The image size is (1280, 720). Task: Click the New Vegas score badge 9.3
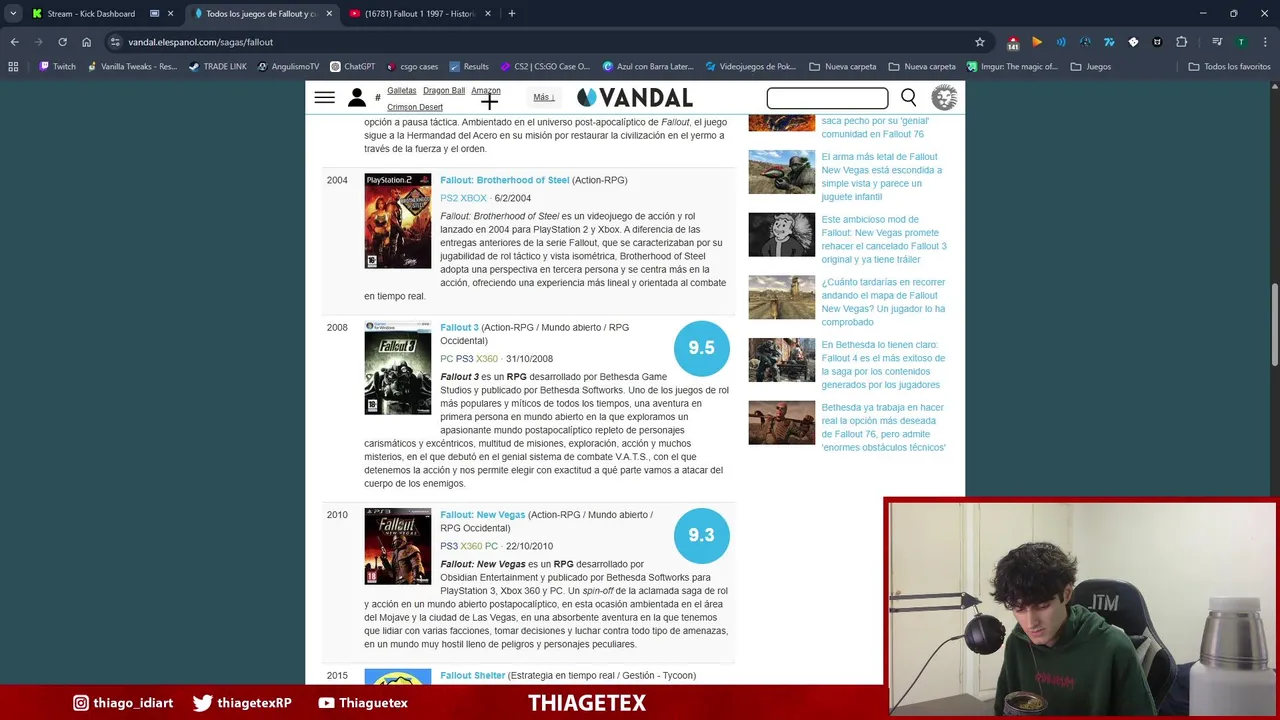point(701,535)
